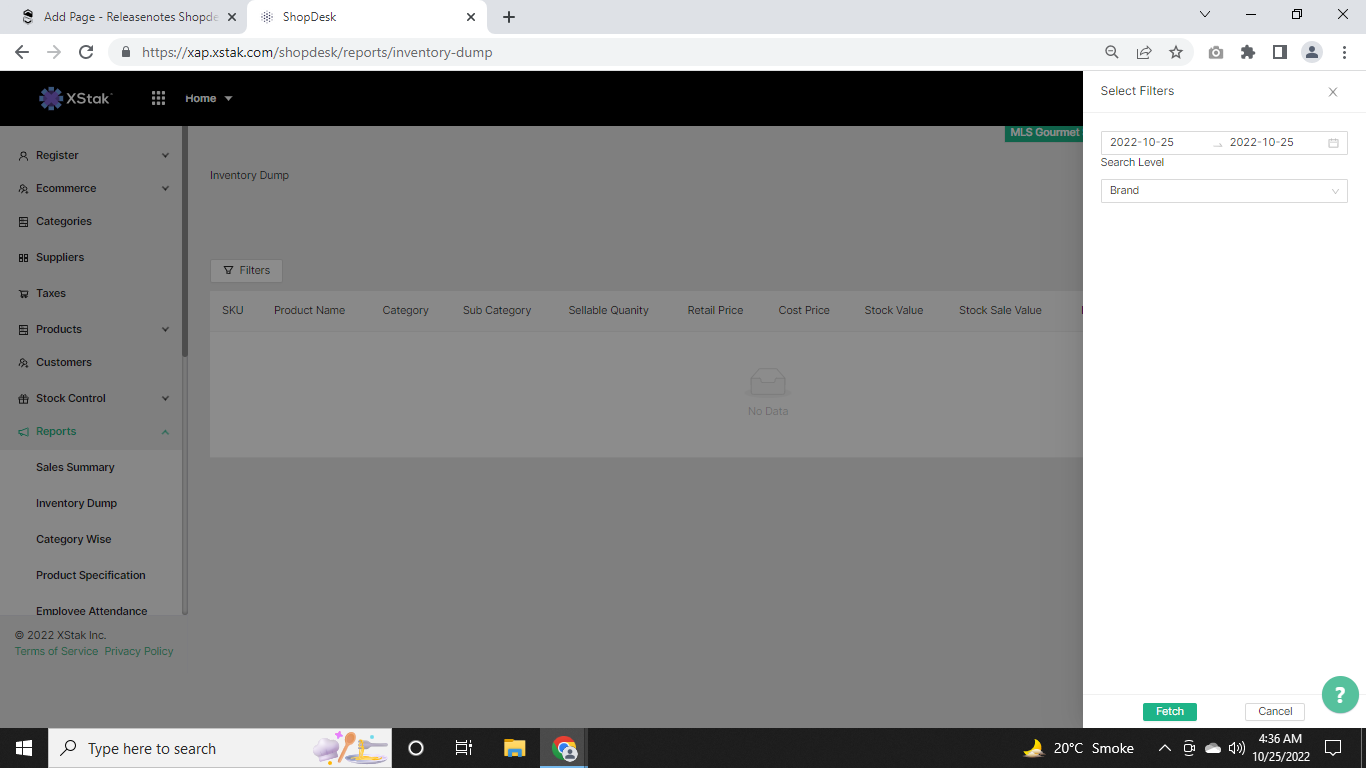Go to Customers in the sidebar

(64, 362)
